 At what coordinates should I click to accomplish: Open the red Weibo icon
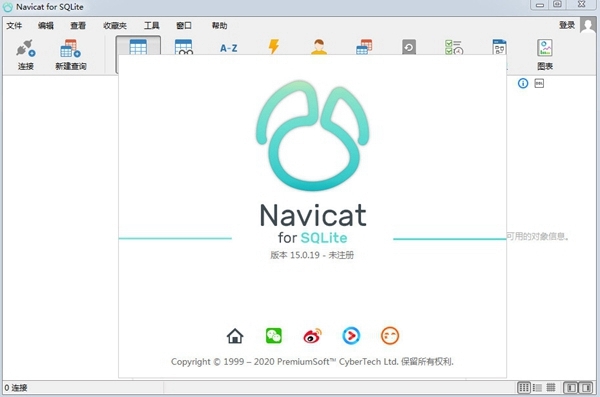(x=312, y=336)
